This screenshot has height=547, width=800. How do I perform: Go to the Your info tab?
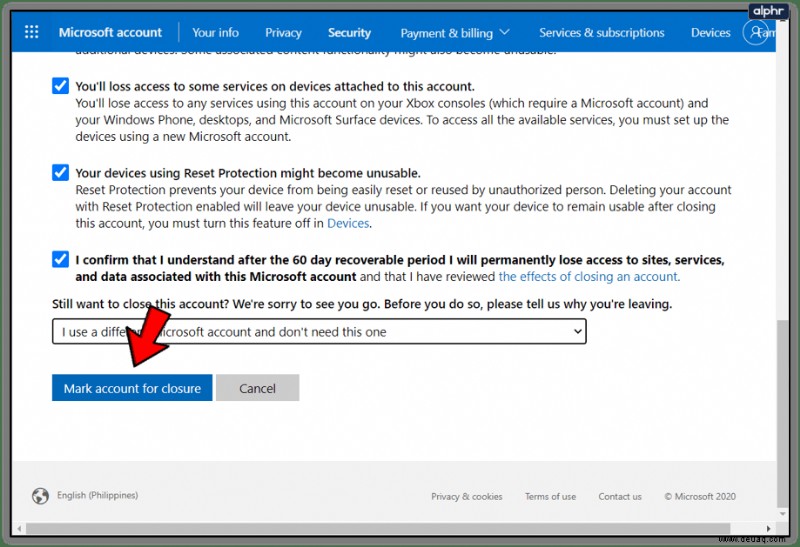(x=215, y=33)
